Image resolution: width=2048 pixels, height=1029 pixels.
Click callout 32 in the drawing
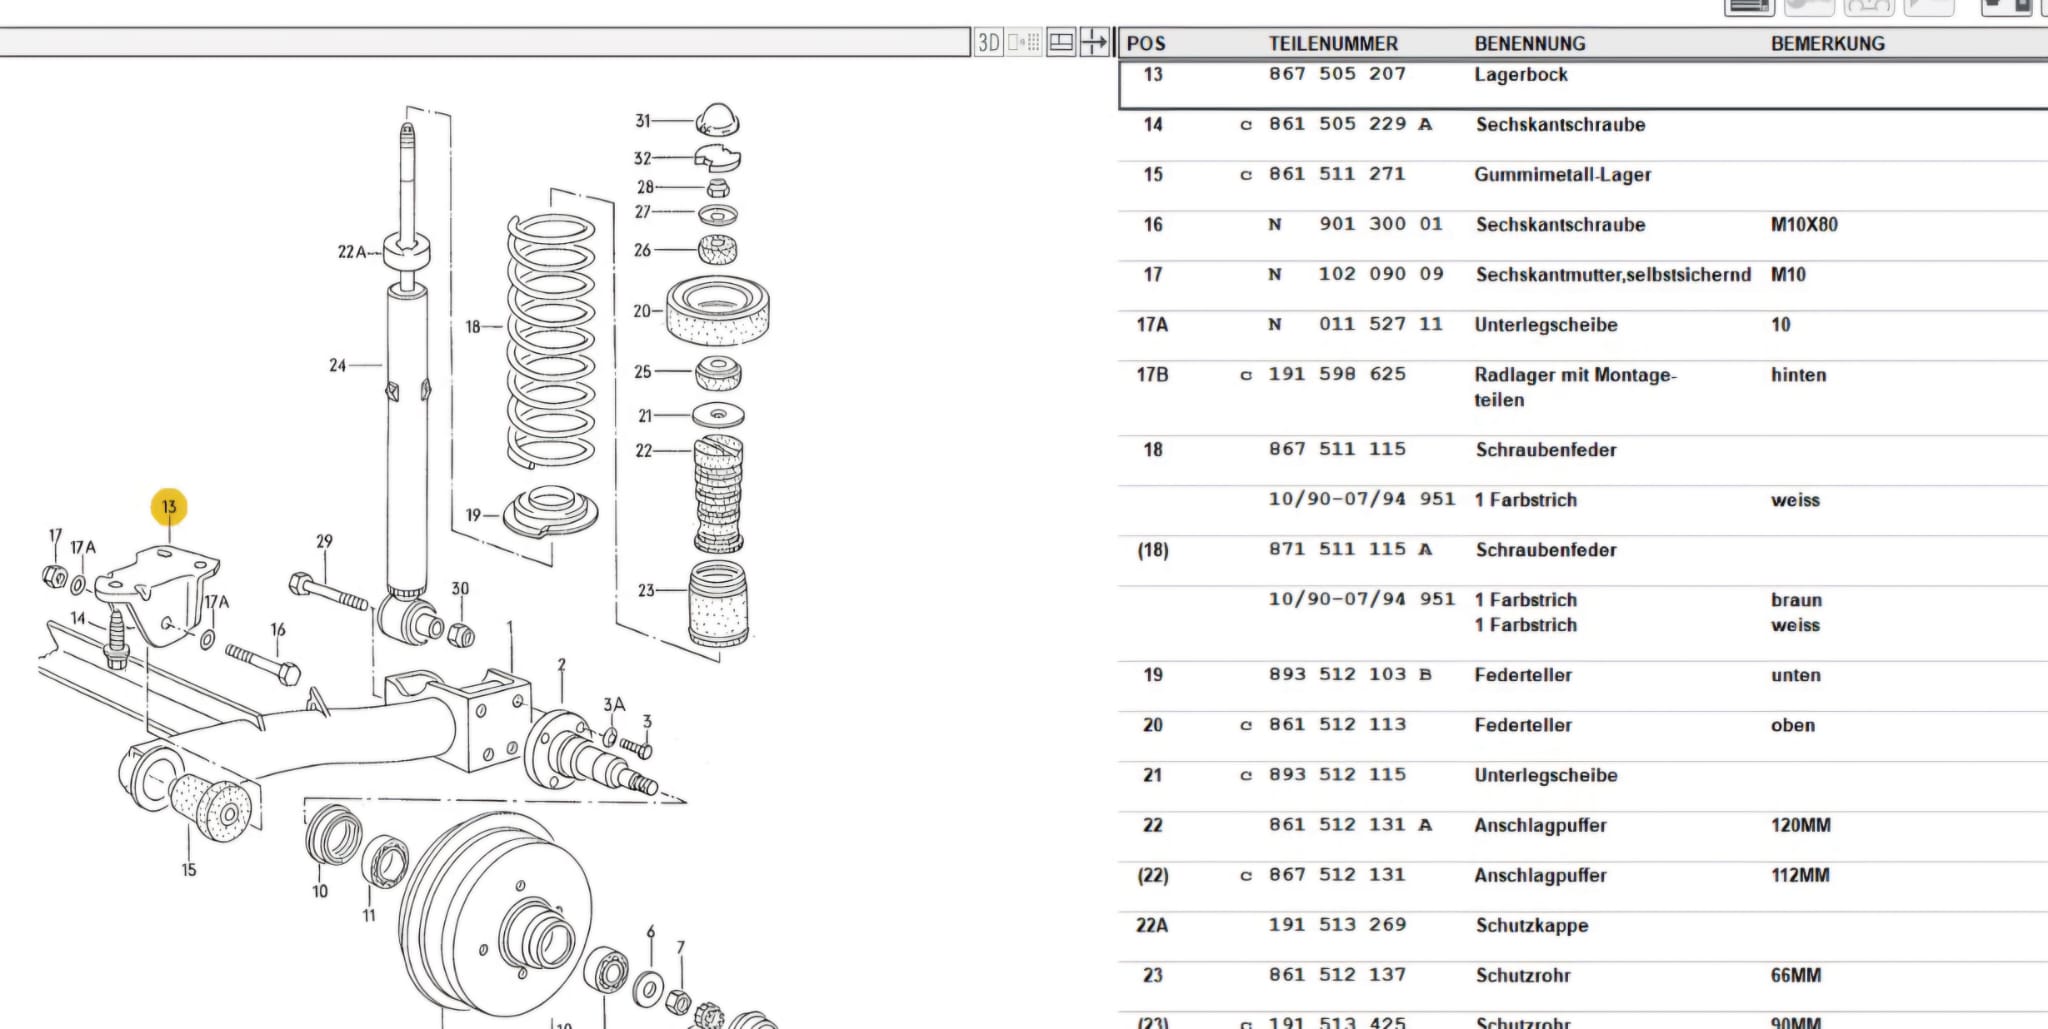point(642,158)
